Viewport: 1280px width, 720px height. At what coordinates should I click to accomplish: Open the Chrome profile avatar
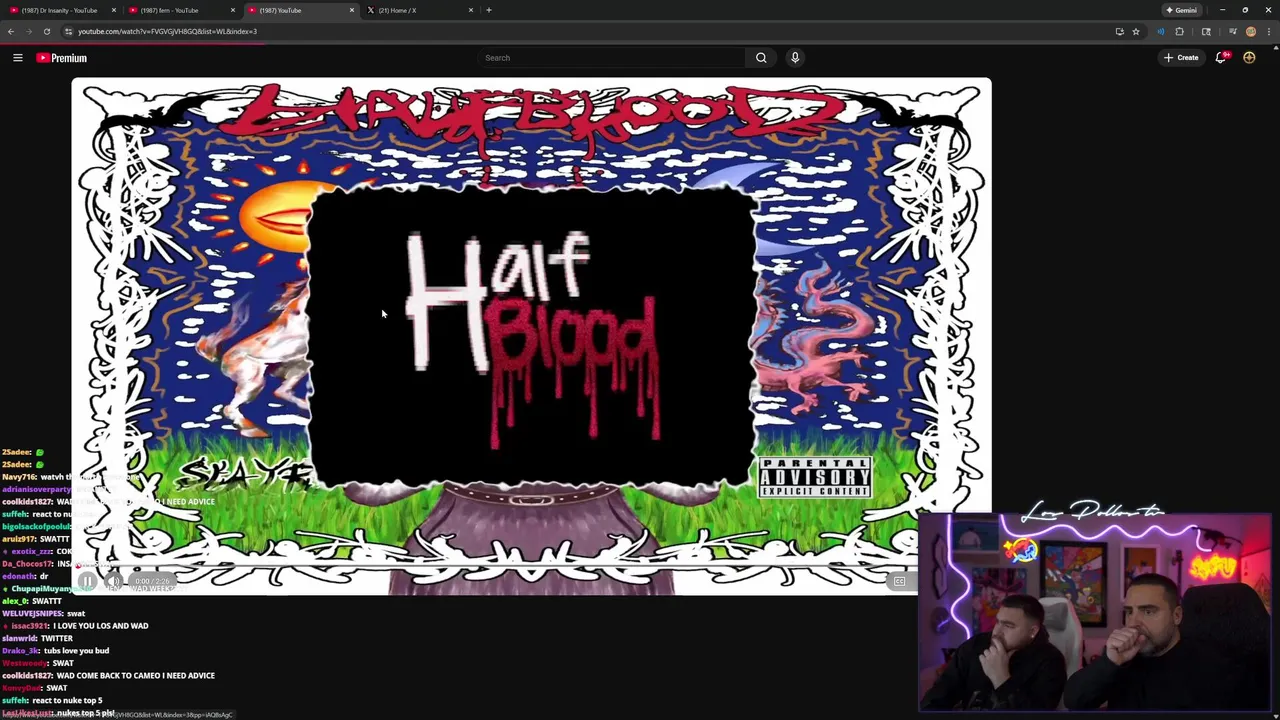coord(1250,31)
